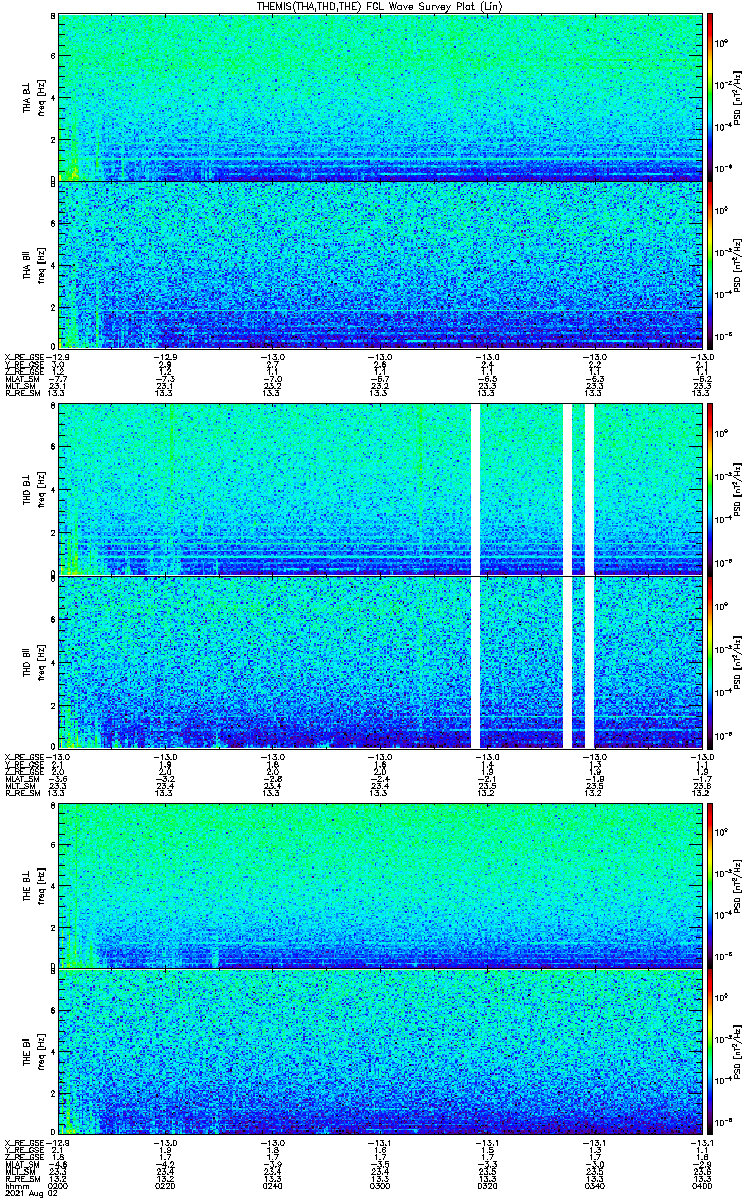This screenshot has height=1200, width=750.
Task: Click the 'THE B∥ freq [Hz]' axis label
Action: tap(33, 1052)
